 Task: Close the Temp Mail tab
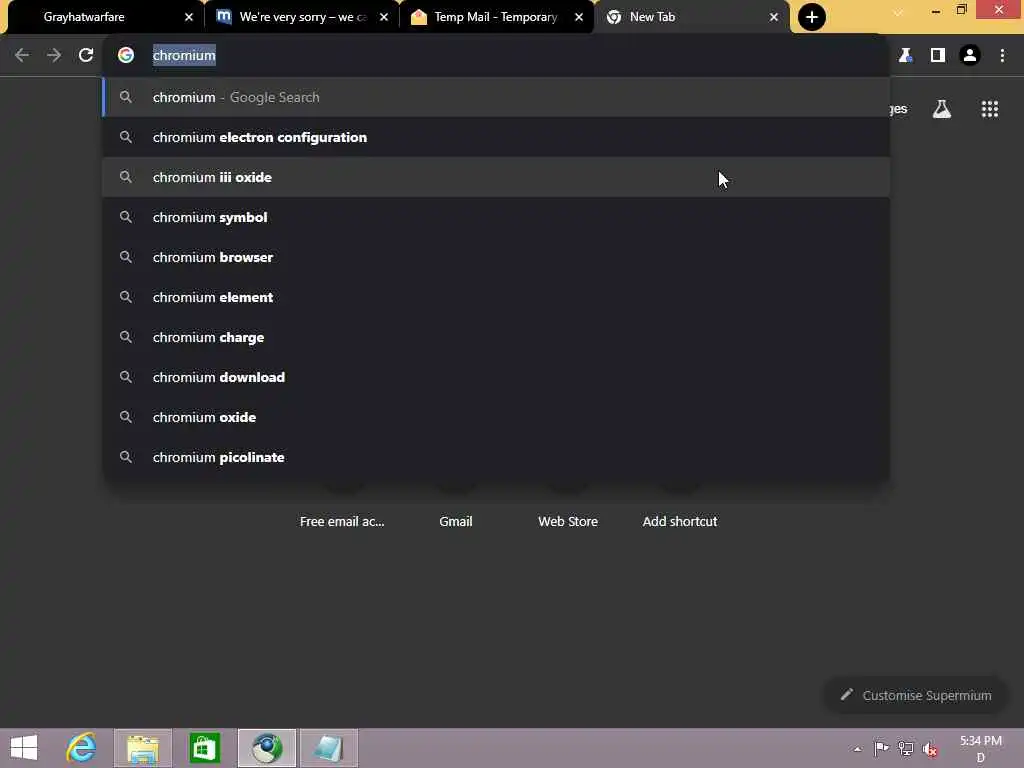[x=579, y=17]
